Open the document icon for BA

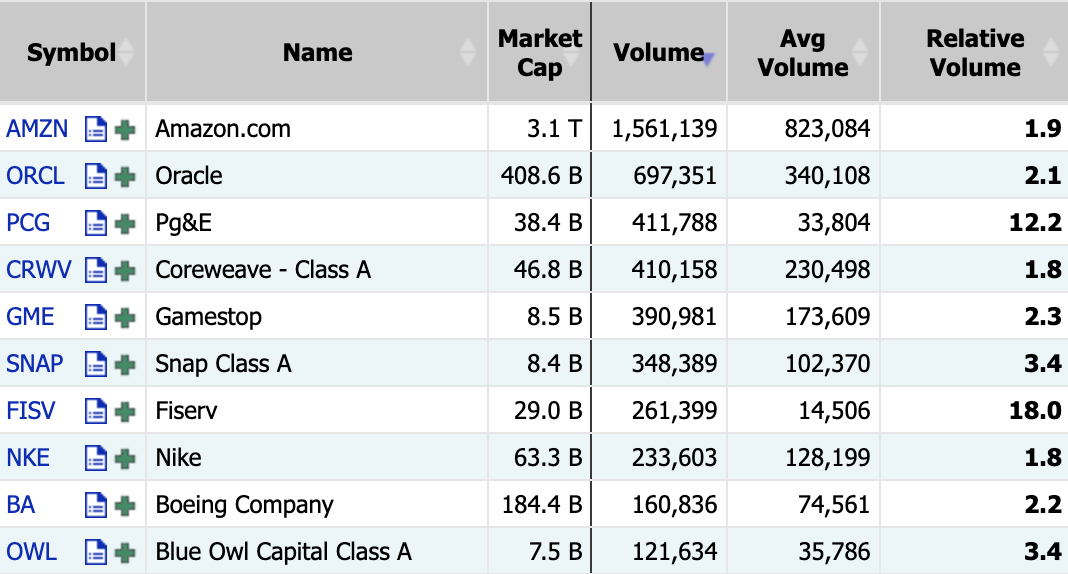[x=95, y=505]
